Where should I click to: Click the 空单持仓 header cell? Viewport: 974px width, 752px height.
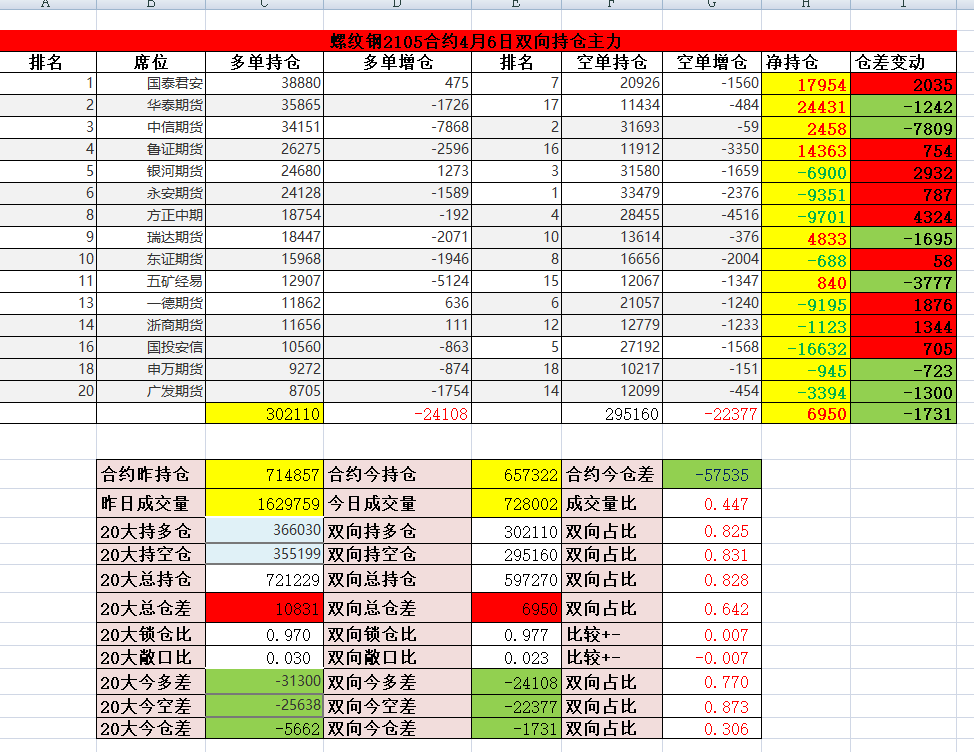611,62
